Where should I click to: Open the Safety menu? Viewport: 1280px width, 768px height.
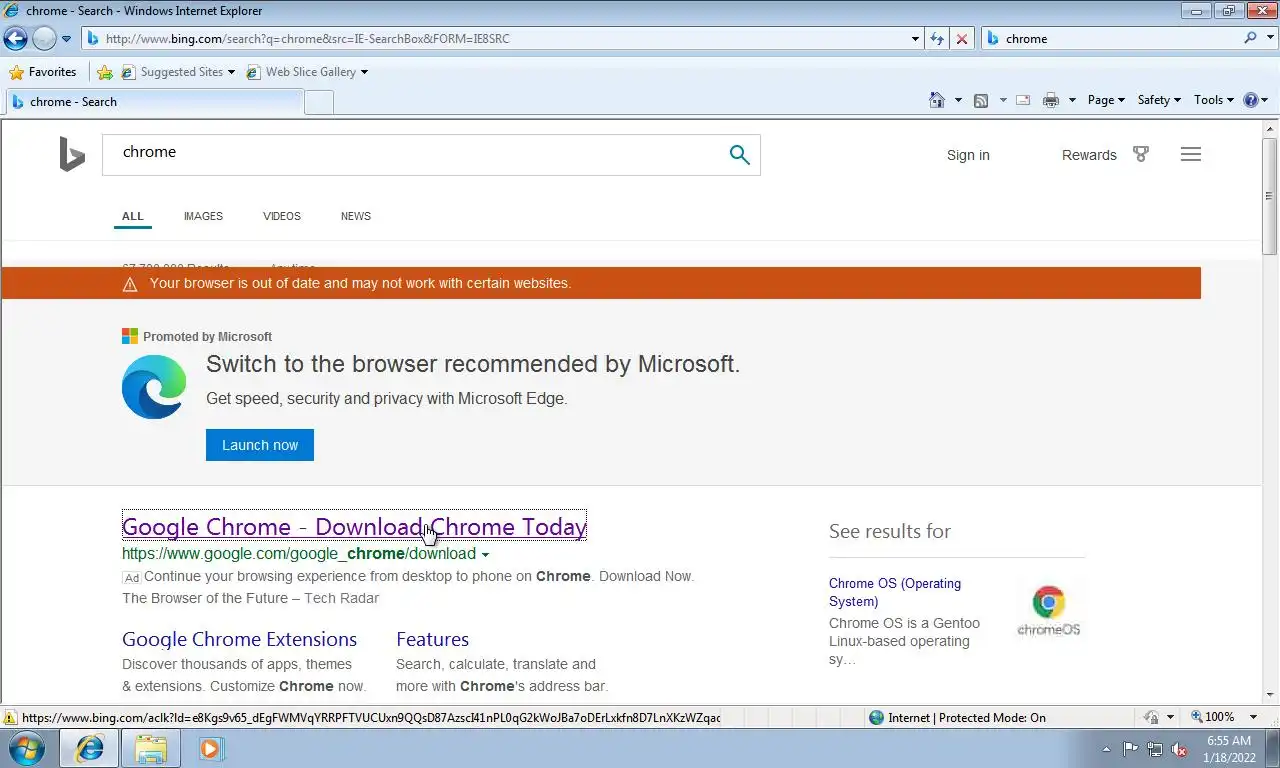(1159, 100)
